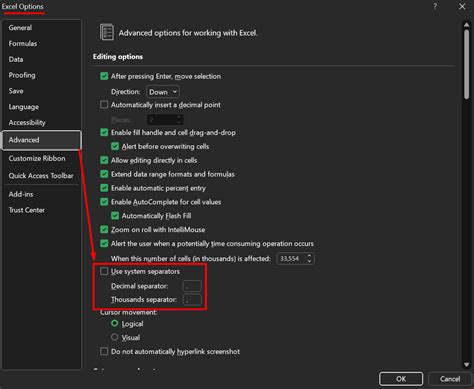
Task: Select the Advanced category
Action: pyautogui.click(x=42, y=140)
